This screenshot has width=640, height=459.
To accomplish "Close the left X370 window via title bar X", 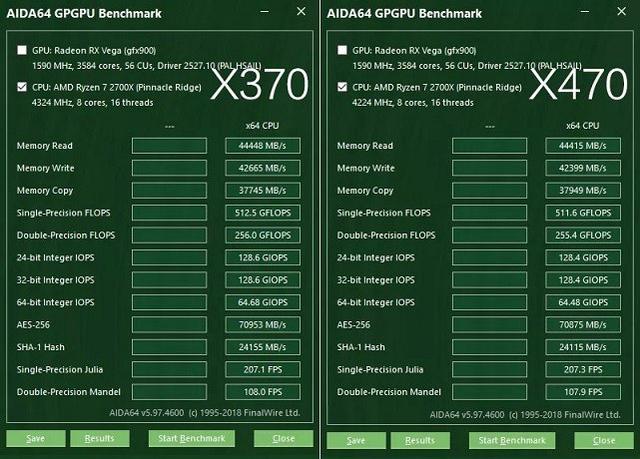I will click(301, 13).
